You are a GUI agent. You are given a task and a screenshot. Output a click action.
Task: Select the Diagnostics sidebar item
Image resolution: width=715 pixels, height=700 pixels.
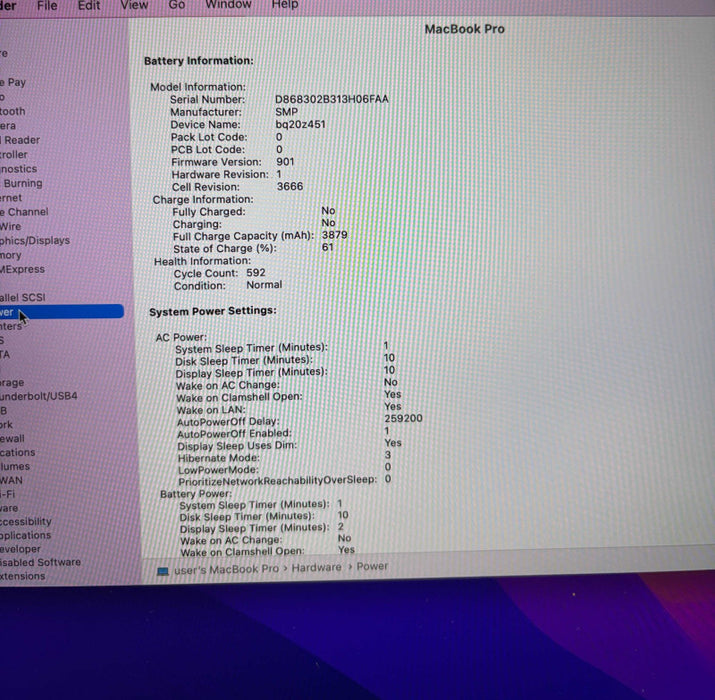pyautogui.click(x=19, y=169)
